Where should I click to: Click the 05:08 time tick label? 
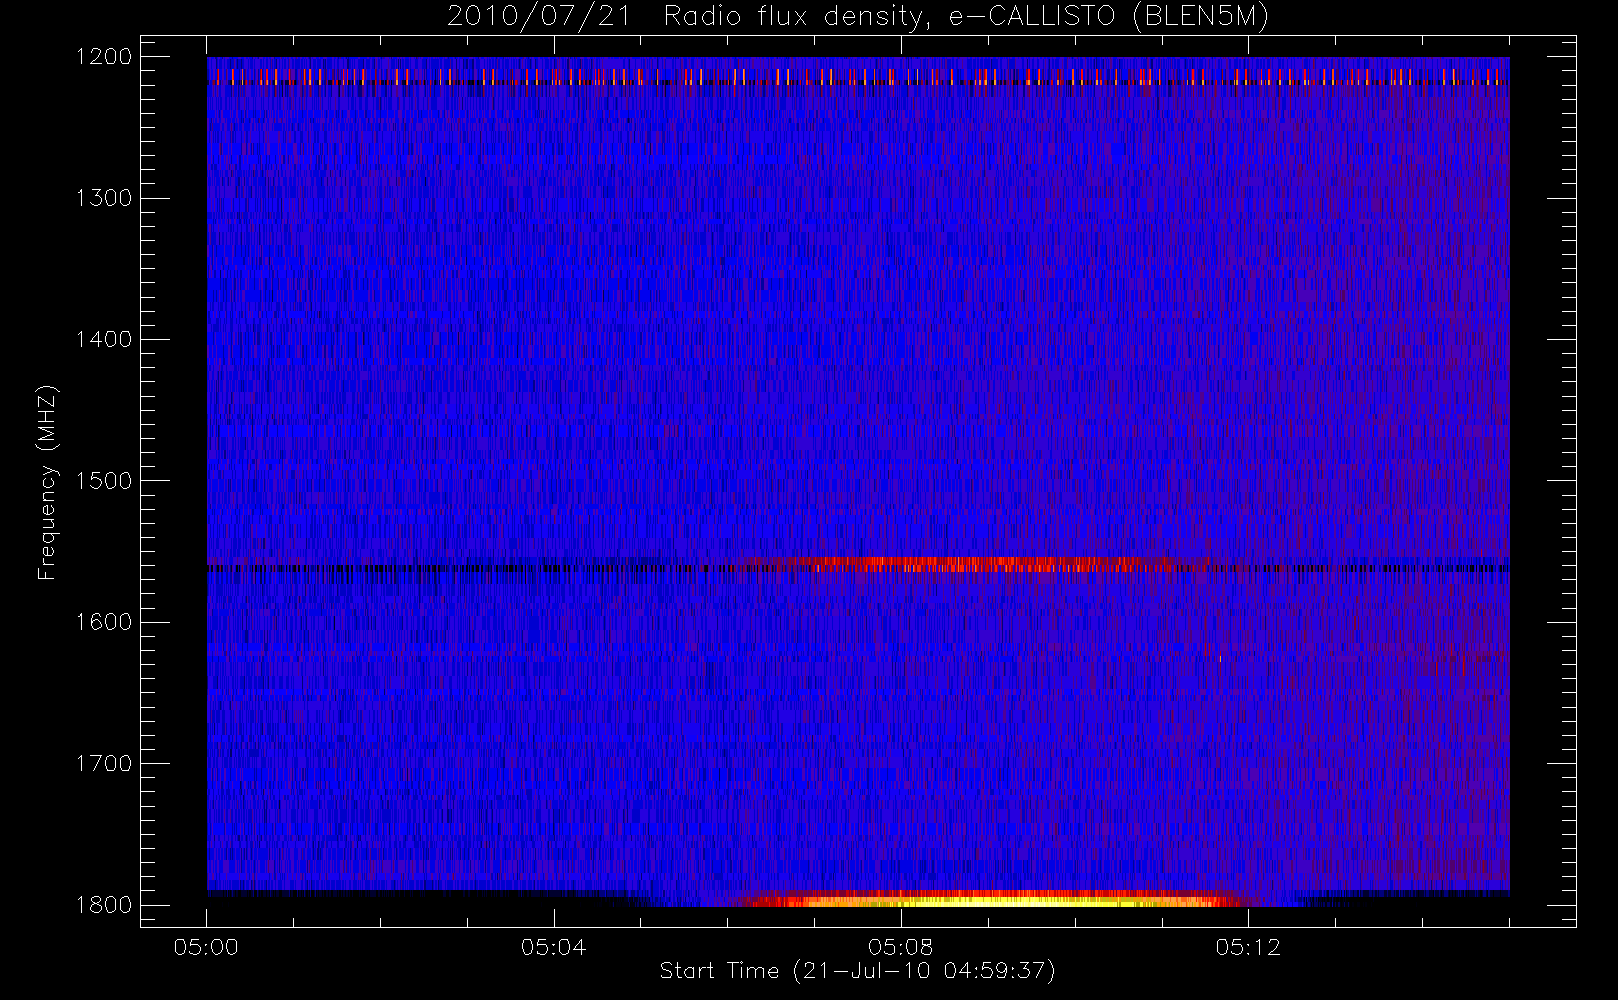pos(900,947)
